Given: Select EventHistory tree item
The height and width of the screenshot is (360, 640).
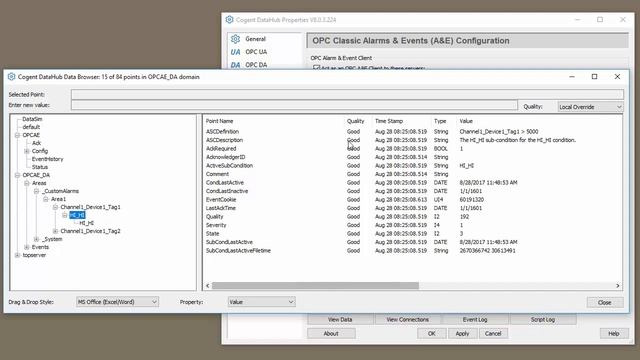Looking at the screenshot, I should (x=47, y=159).
